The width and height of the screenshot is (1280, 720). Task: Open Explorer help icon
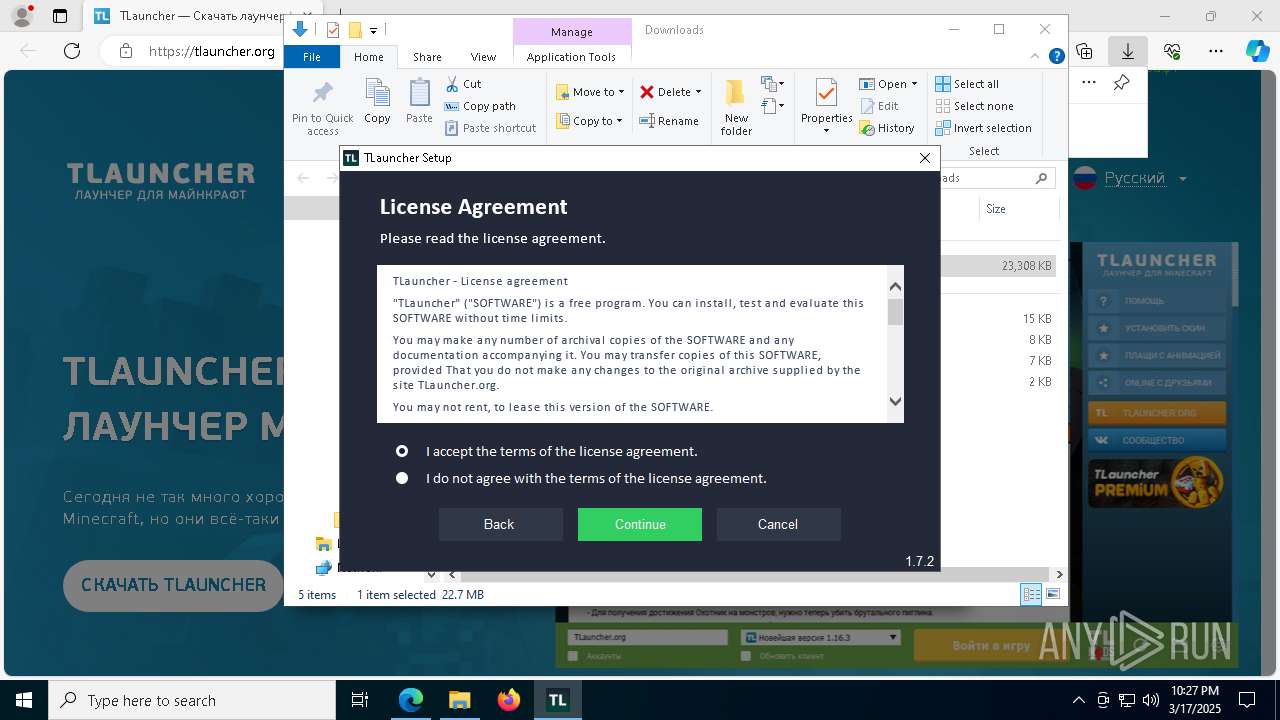click(1056, 57)
